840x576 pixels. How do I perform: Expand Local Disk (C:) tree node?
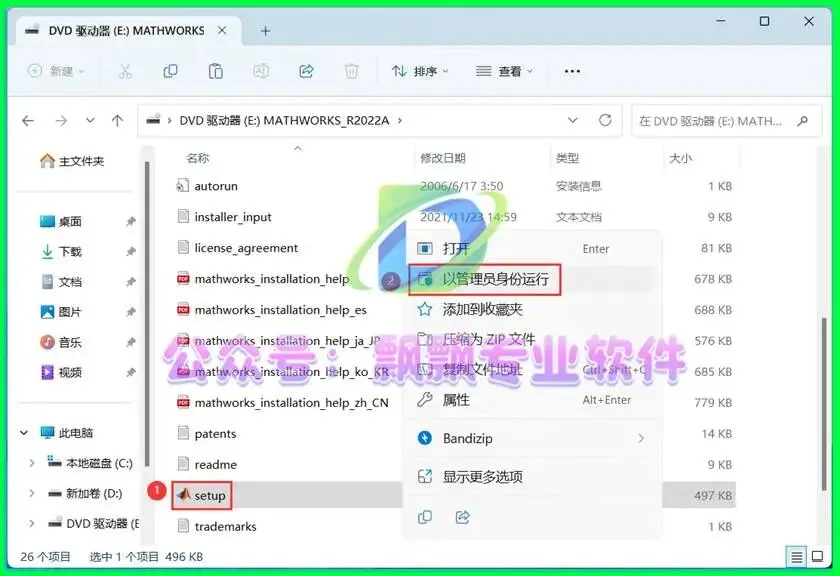tap(32, 463)
